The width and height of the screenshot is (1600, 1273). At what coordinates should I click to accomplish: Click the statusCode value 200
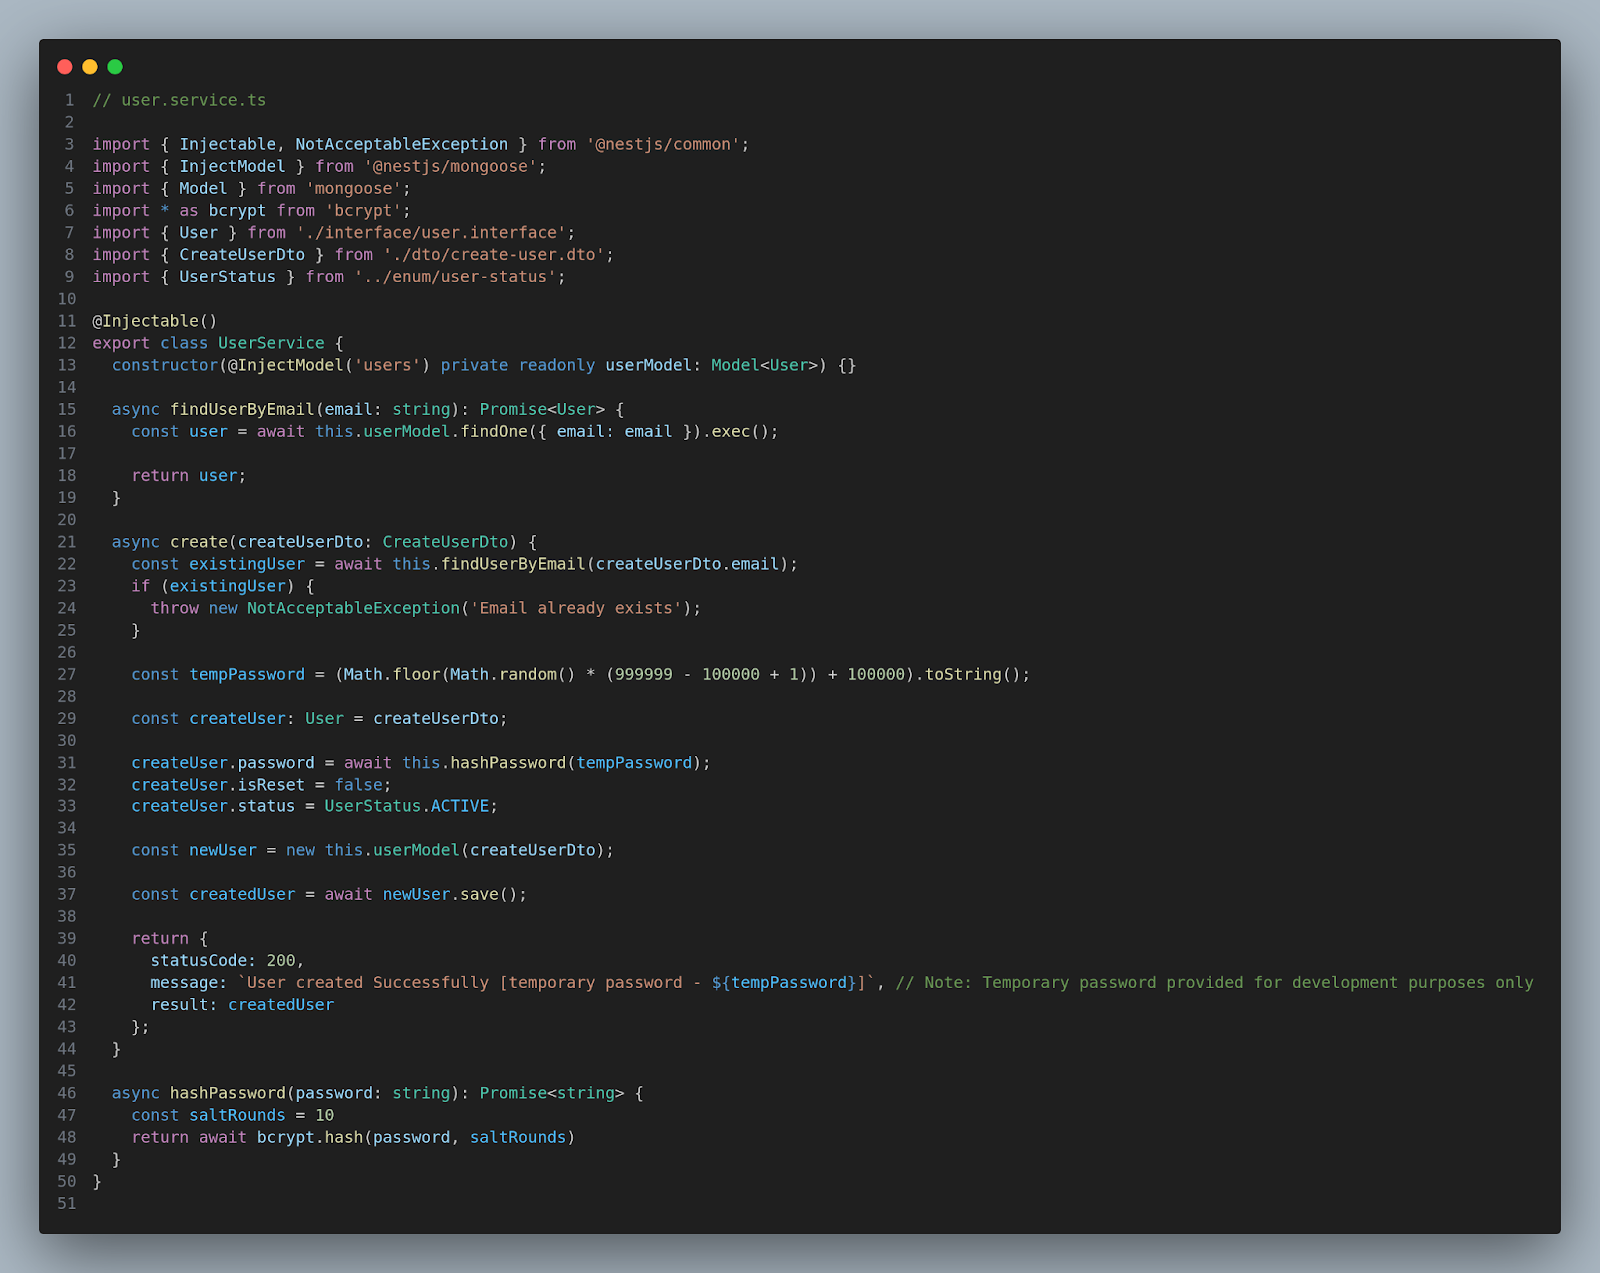pyautogui.click(x=281, y=960)
